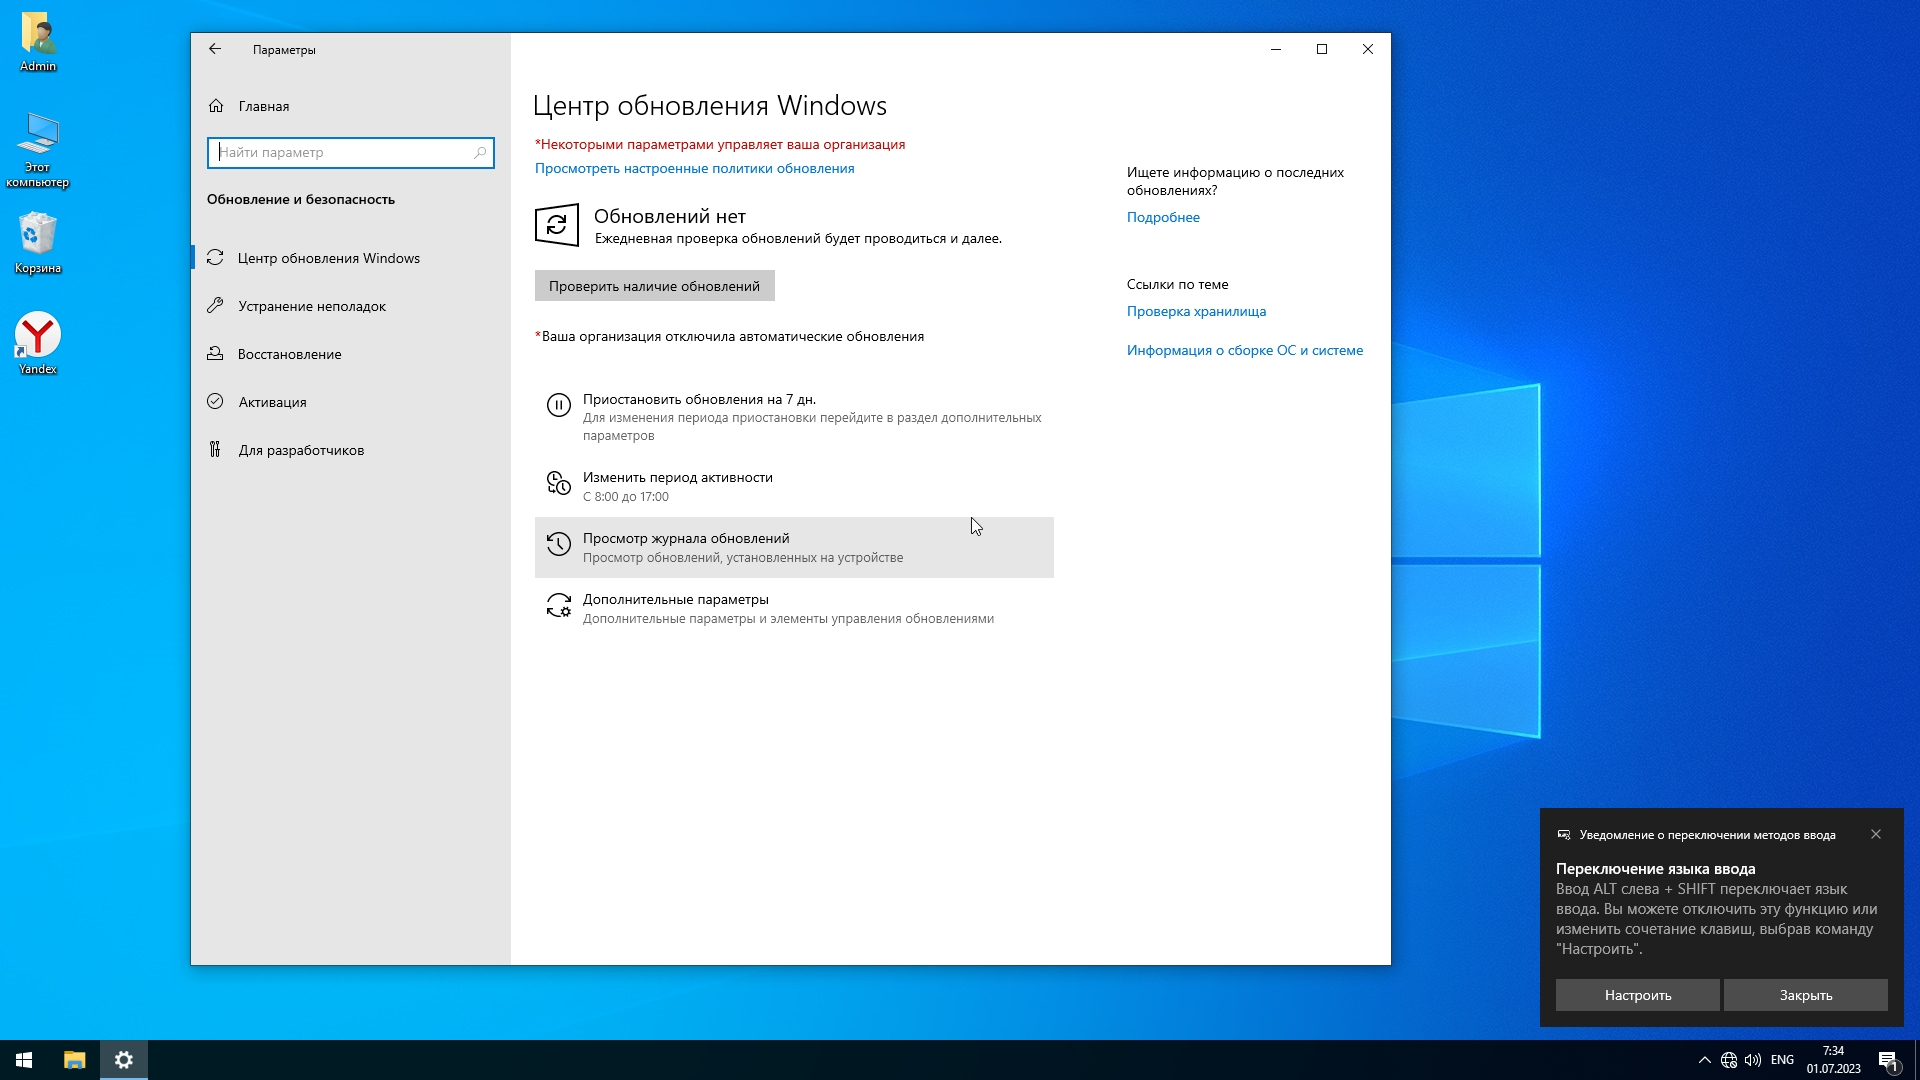Open Для разработчиков settings
1920x1080 pixels.
click(300, 450)
